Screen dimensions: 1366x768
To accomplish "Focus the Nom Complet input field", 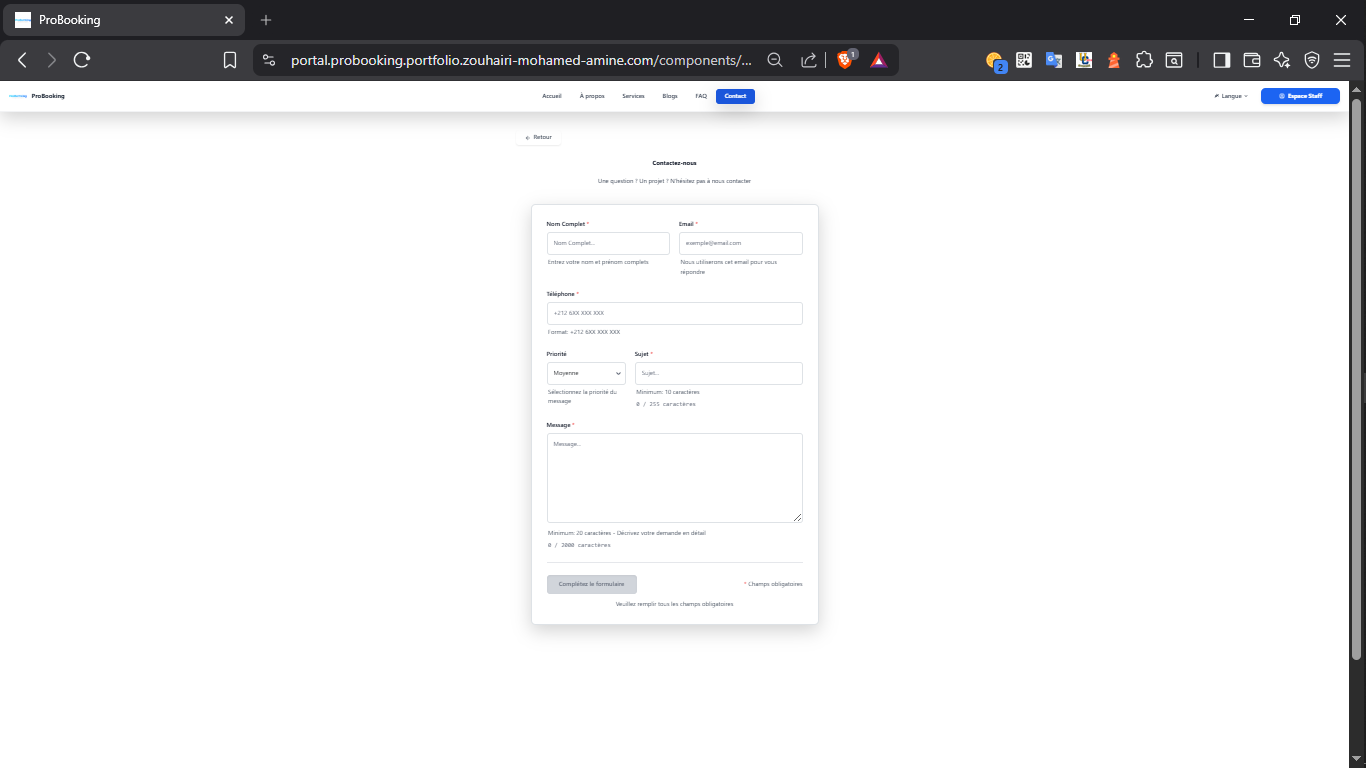I will click(608, 243).
